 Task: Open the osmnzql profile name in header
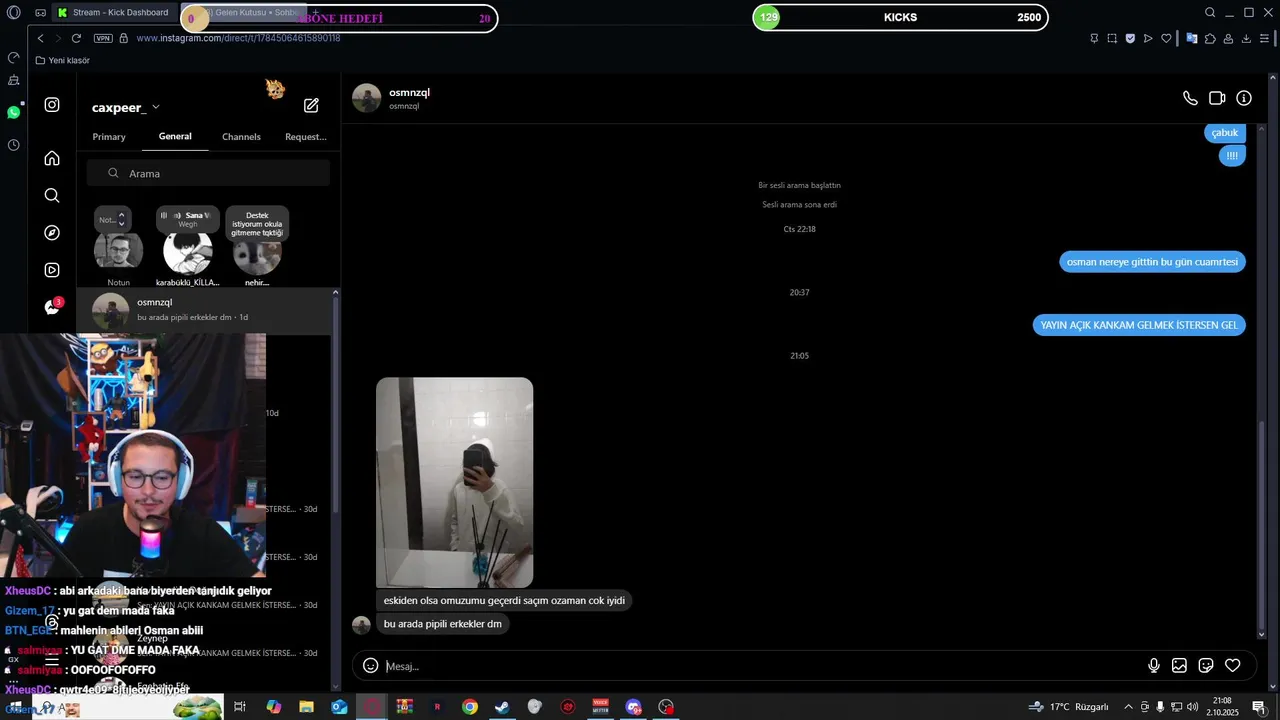point(409,92)
